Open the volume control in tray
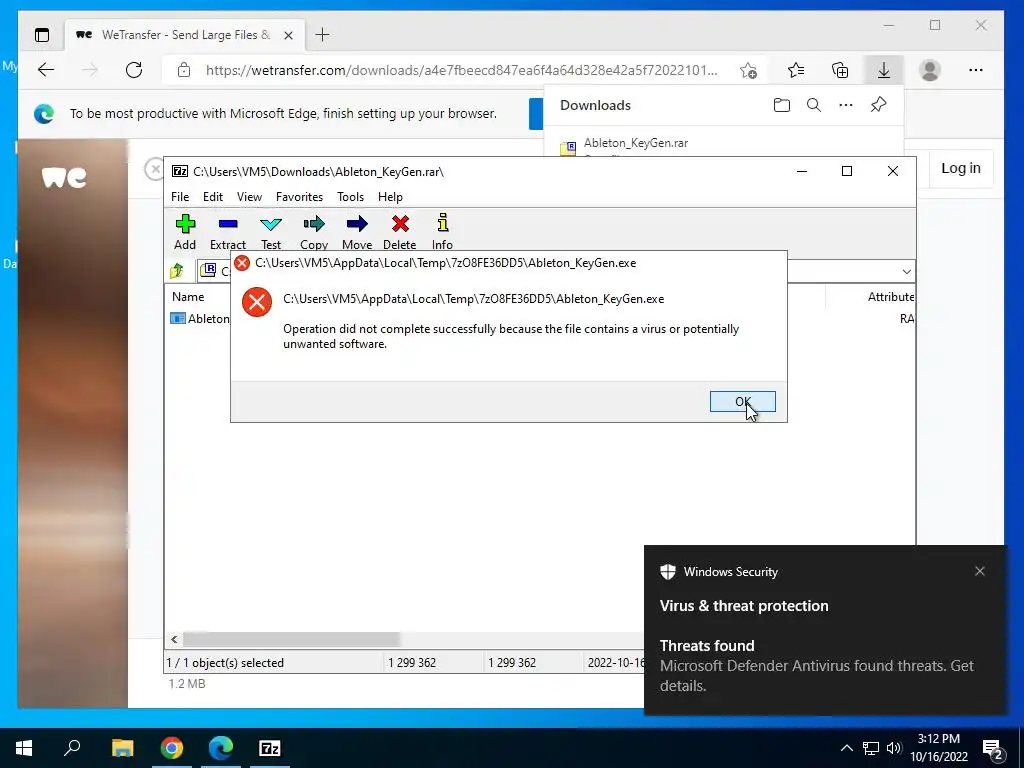Viewport: 1024px width, 768px height. pyautogui.click(x=894, y=748)
